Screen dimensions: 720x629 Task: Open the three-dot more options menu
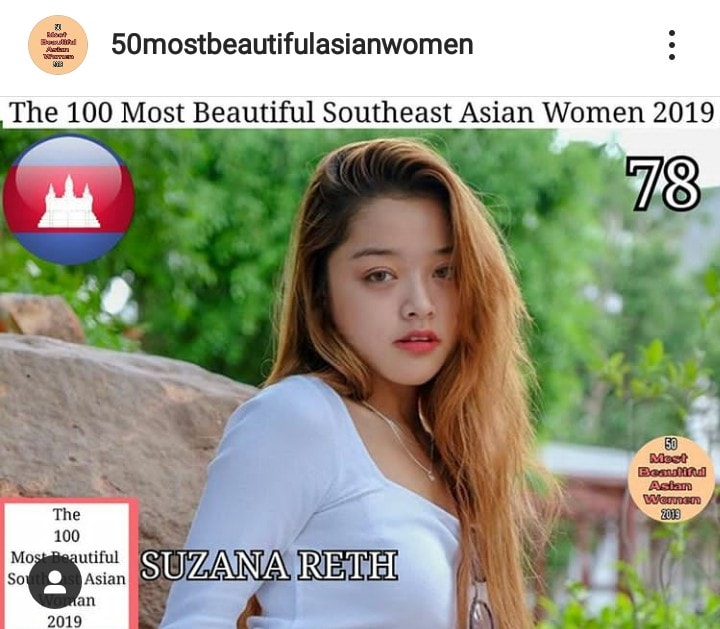tap(671, 45)
